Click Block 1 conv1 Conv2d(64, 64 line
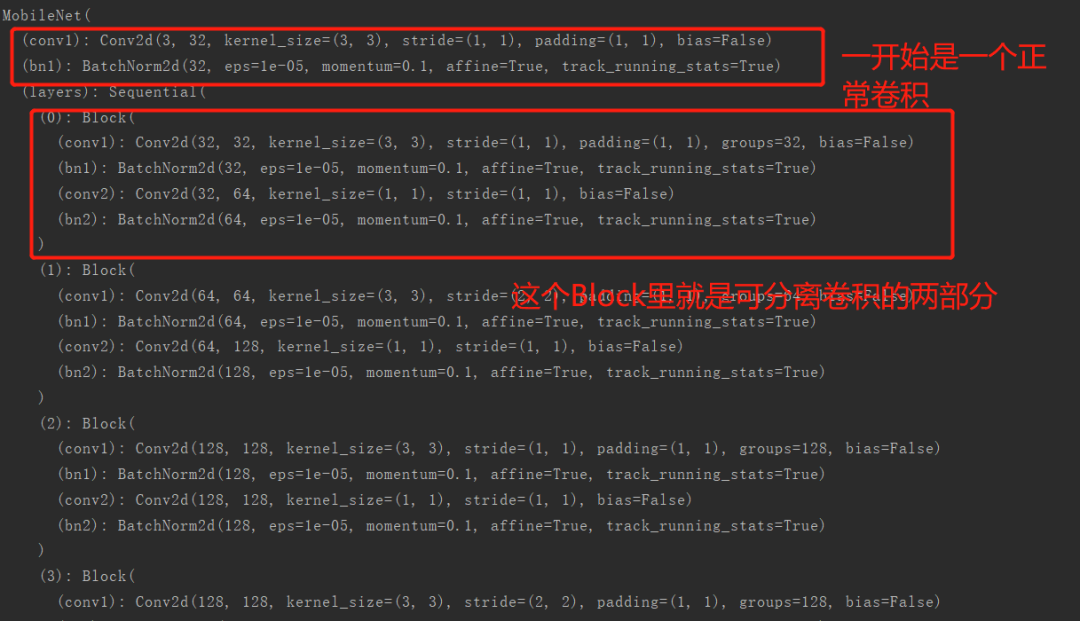This screenshot has width=1080, height=621. (x=486, y=296)
